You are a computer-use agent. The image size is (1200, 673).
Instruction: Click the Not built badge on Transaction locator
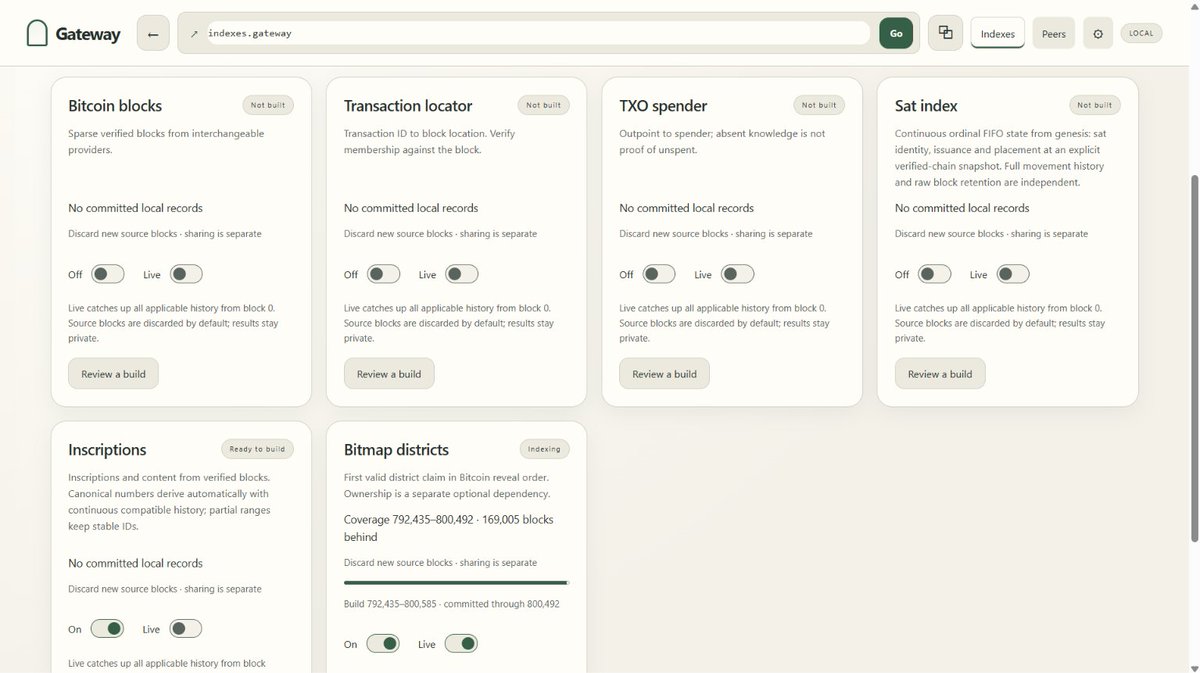(544, 105)
